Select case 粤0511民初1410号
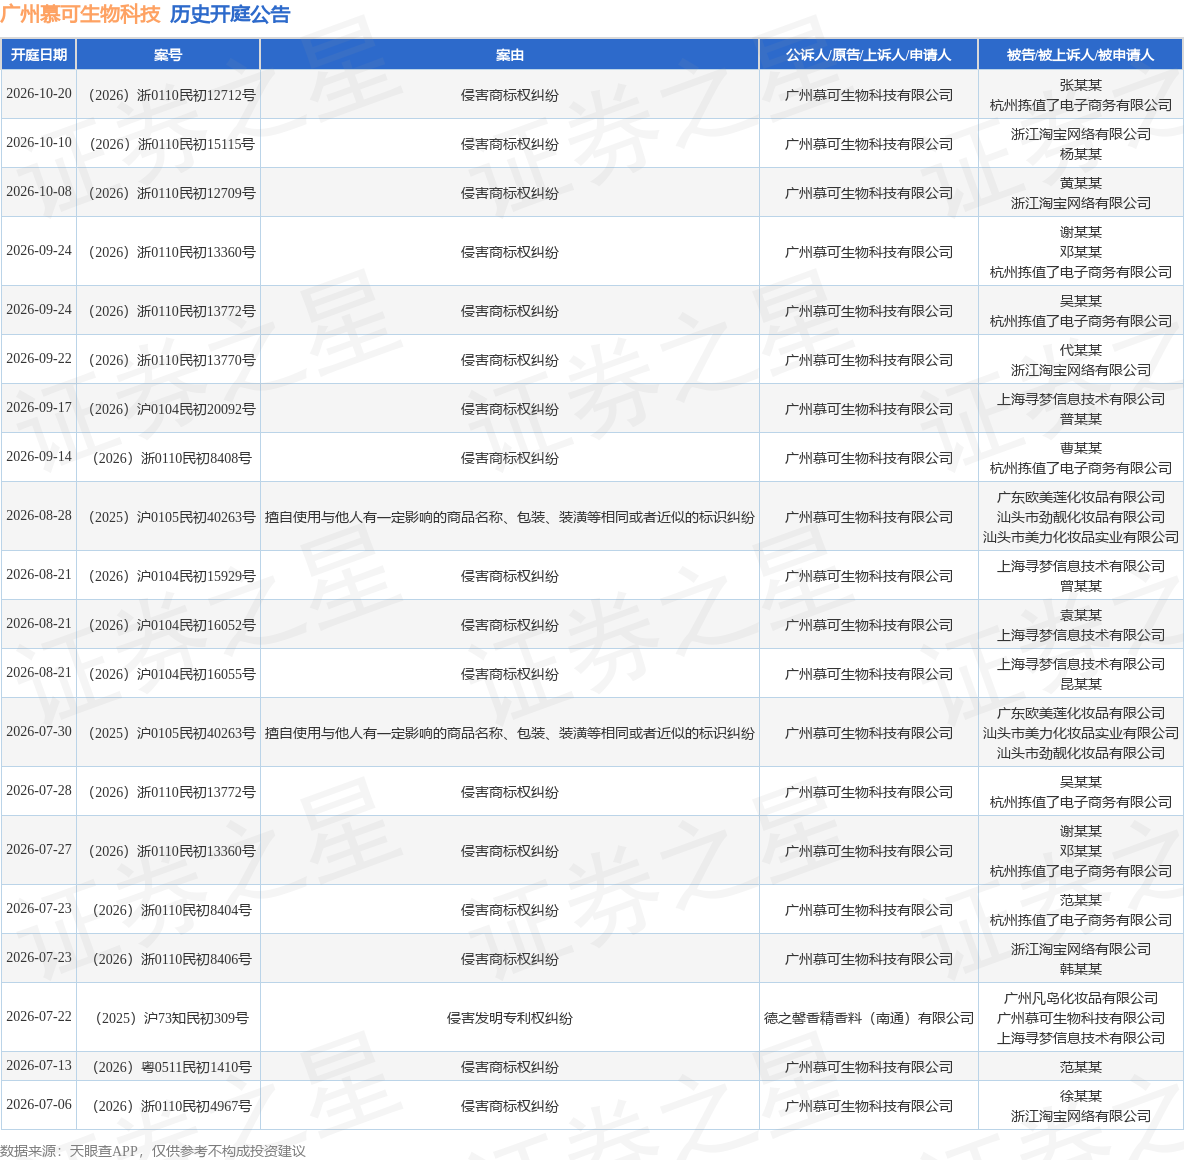This screenshot has height=1160, width=1184. (172, 1067)
